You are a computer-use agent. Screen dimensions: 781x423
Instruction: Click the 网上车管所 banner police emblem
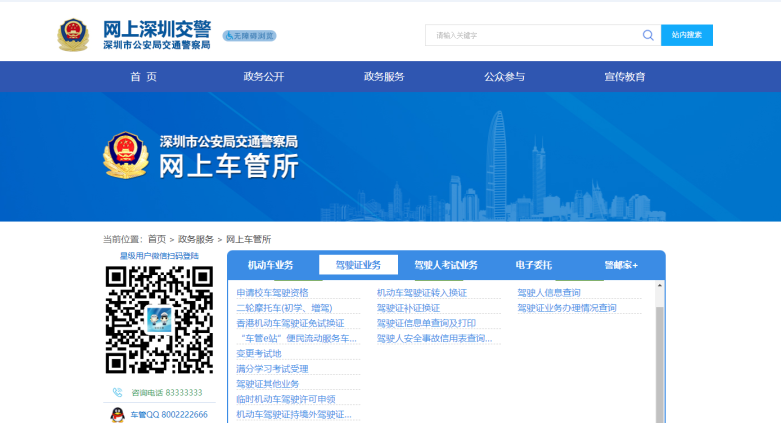(126, 155)
